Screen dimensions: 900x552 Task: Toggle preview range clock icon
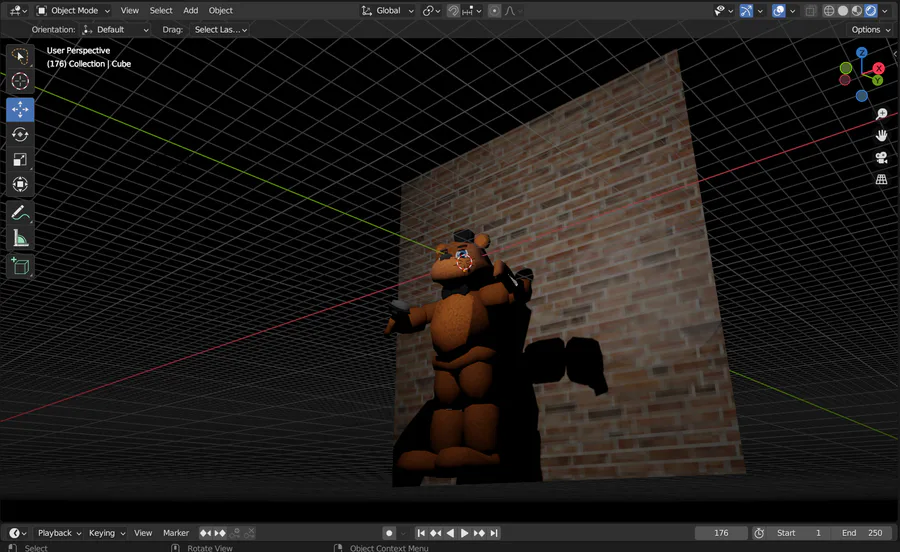[759, 533]
